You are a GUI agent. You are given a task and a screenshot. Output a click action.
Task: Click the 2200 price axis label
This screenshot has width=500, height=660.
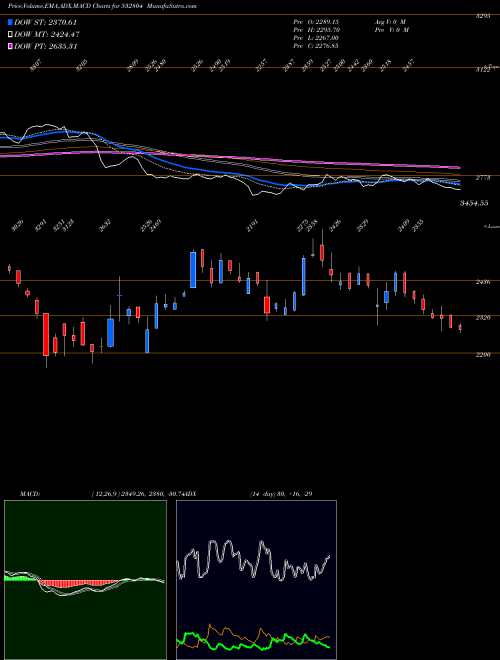pos(482,355)
